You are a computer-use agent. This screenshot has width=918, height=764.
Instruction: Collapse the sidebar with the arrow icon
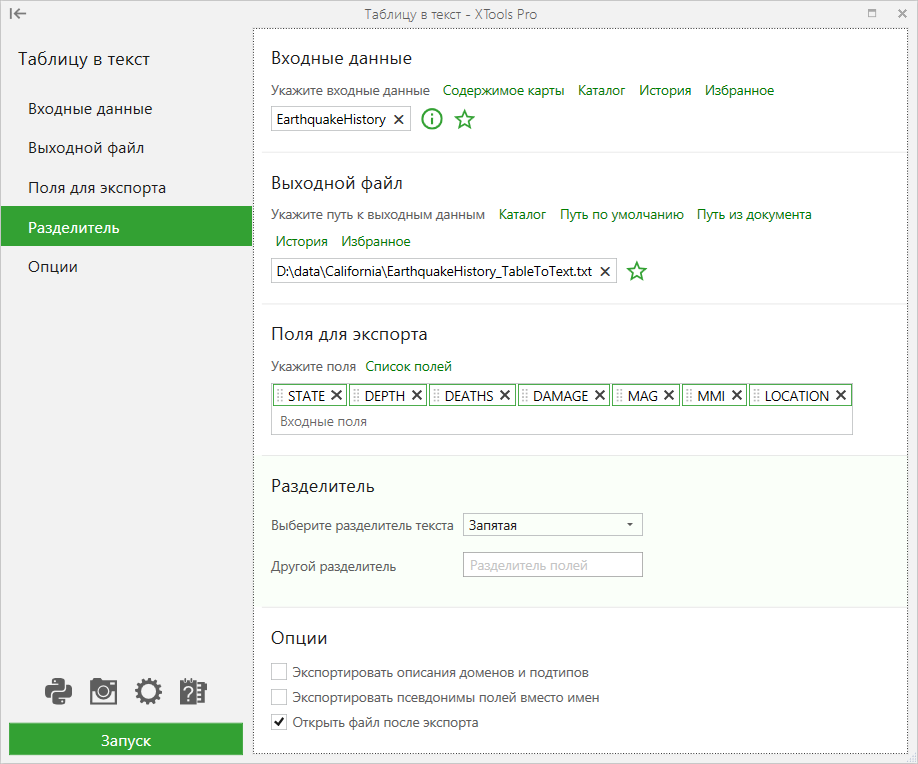[x=18, y=14]
